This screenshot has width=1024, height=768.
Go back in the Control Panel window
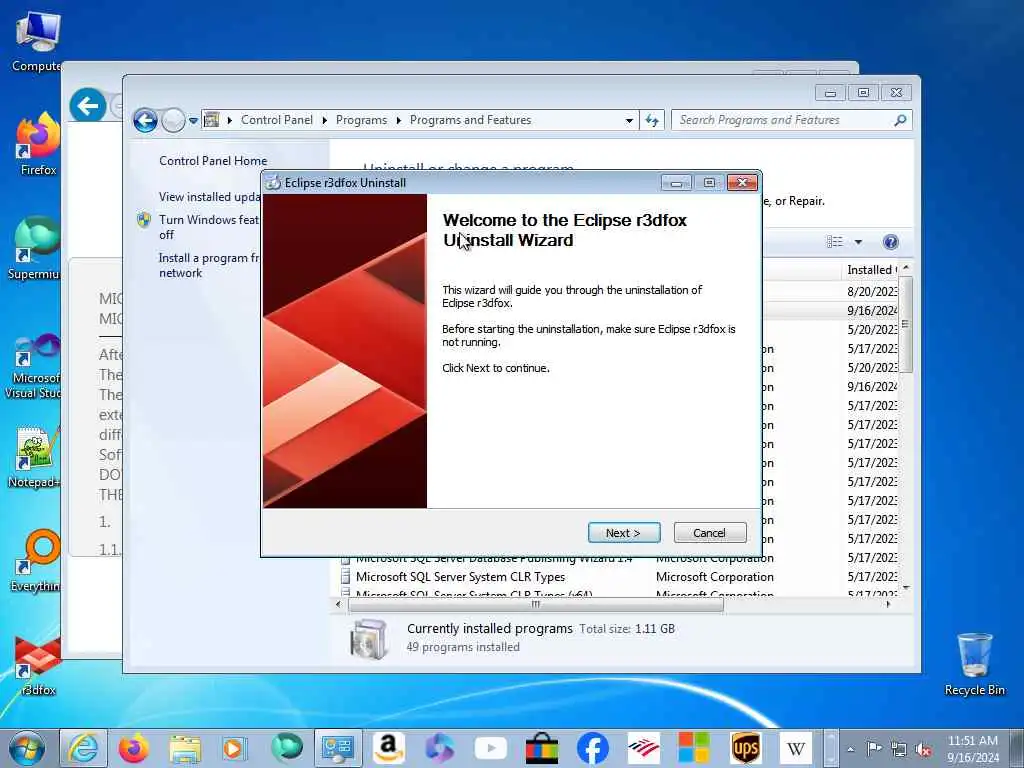[145, 120]
